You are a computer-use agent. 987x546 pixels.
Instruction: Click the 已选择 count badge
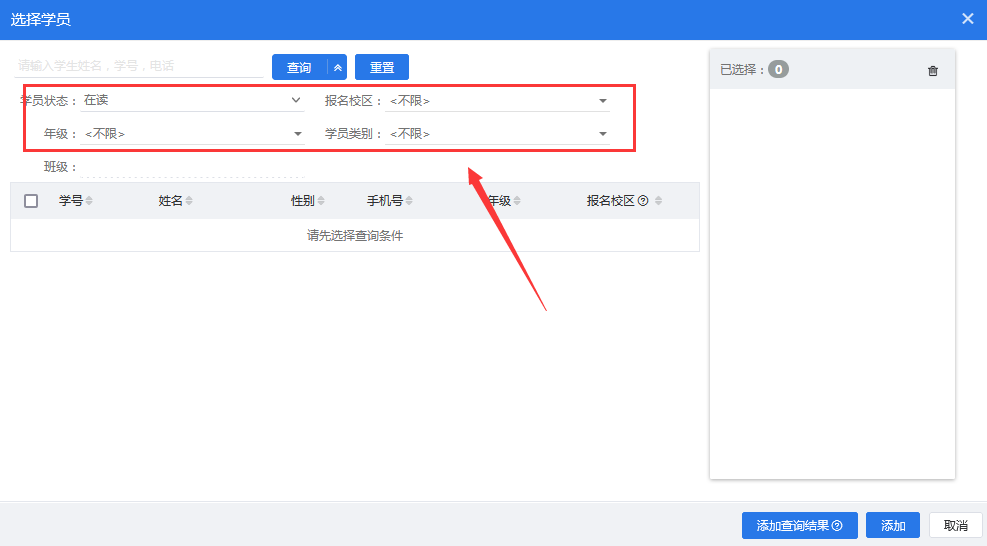click(x=778, y=69)
